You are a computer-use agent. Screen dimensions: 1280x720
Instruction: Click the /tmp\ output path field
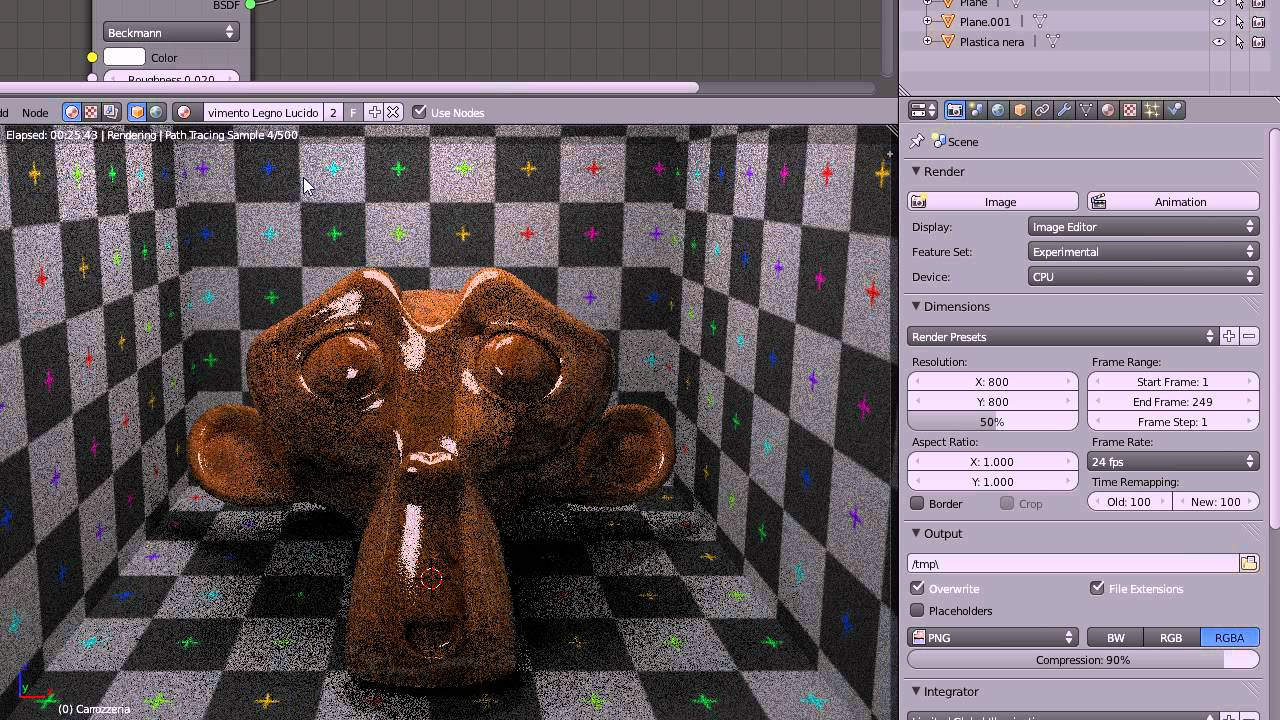(x=1073, y=564)
